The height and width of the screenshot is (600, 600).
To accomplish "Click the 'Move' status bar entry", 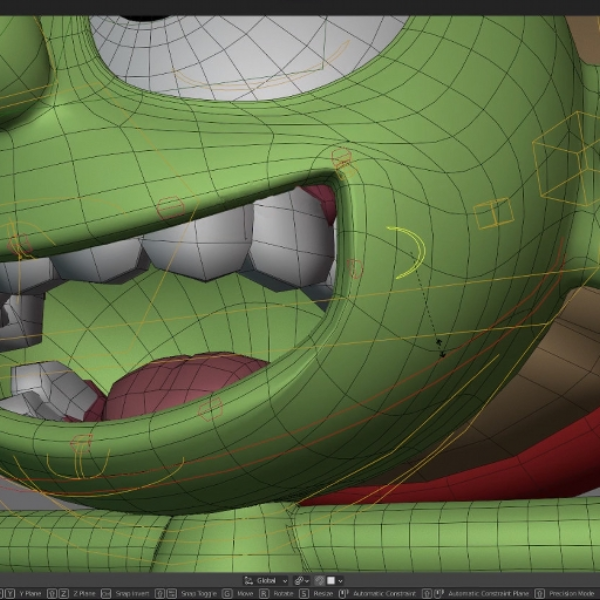I will point(245,594).
